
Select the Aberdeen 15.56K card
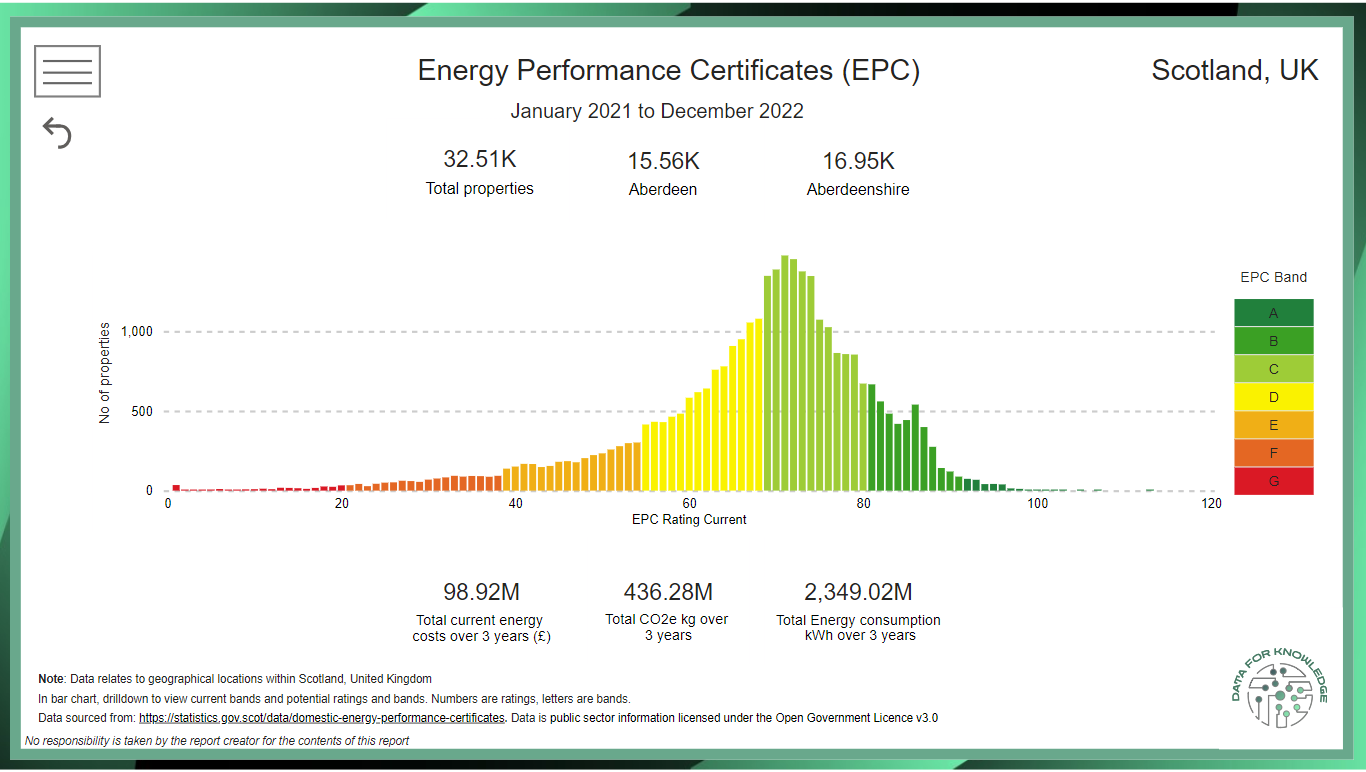click(663, 173)
